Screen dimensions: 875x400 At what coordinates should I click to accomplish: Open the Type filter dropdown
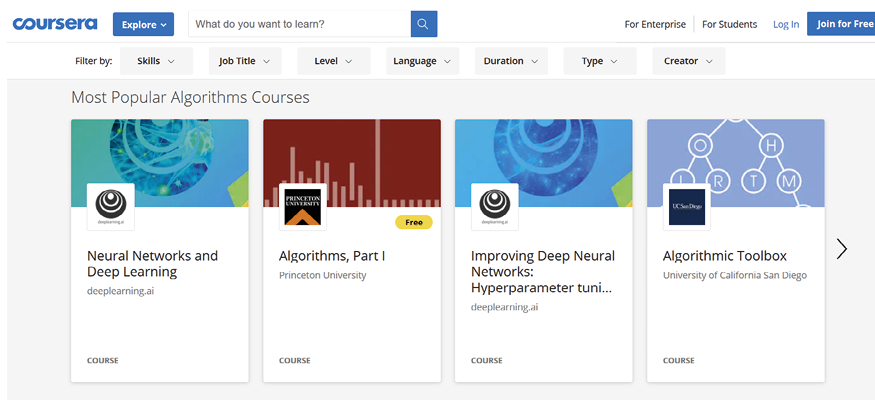click(600, 61)
